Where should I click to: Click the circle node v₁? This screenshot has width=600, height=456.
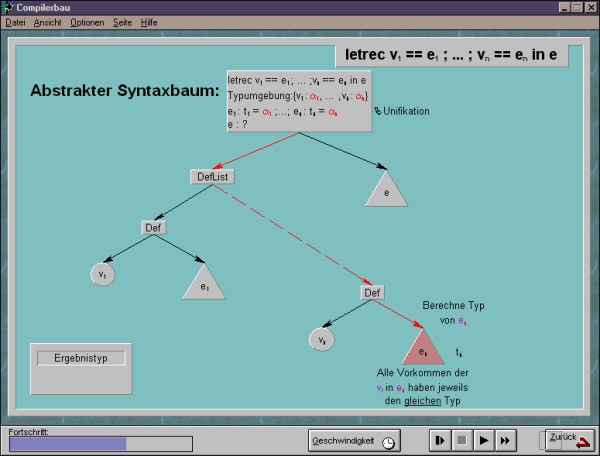101,273
